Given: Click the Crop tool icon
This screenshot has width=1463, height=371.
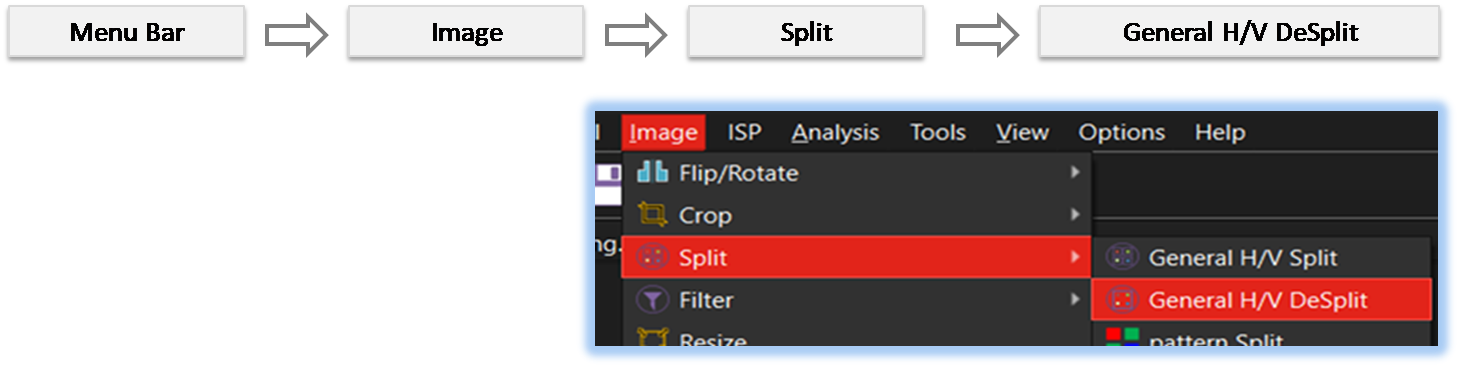Looking at the screenshot, I should (x=652, y=215).
